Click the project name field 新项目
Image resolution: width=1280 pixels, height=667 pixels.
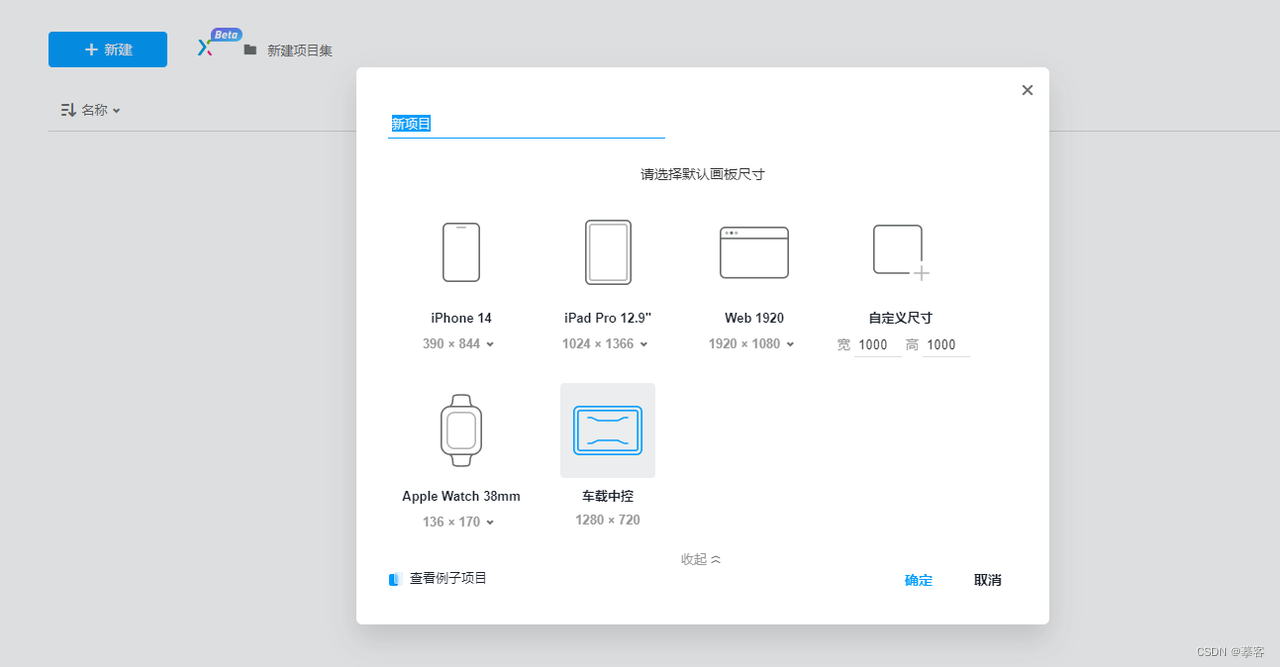coord(526,124)
